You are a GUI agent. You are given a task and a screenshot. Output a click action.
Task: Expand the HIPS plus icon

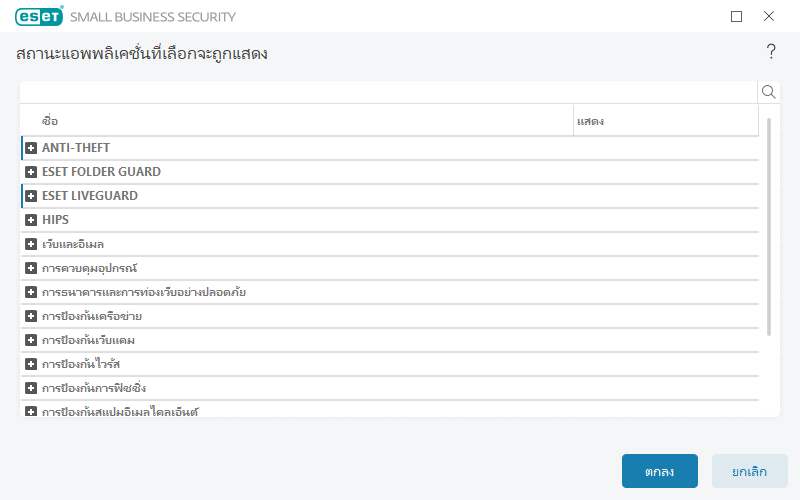(x=31, y=220)
